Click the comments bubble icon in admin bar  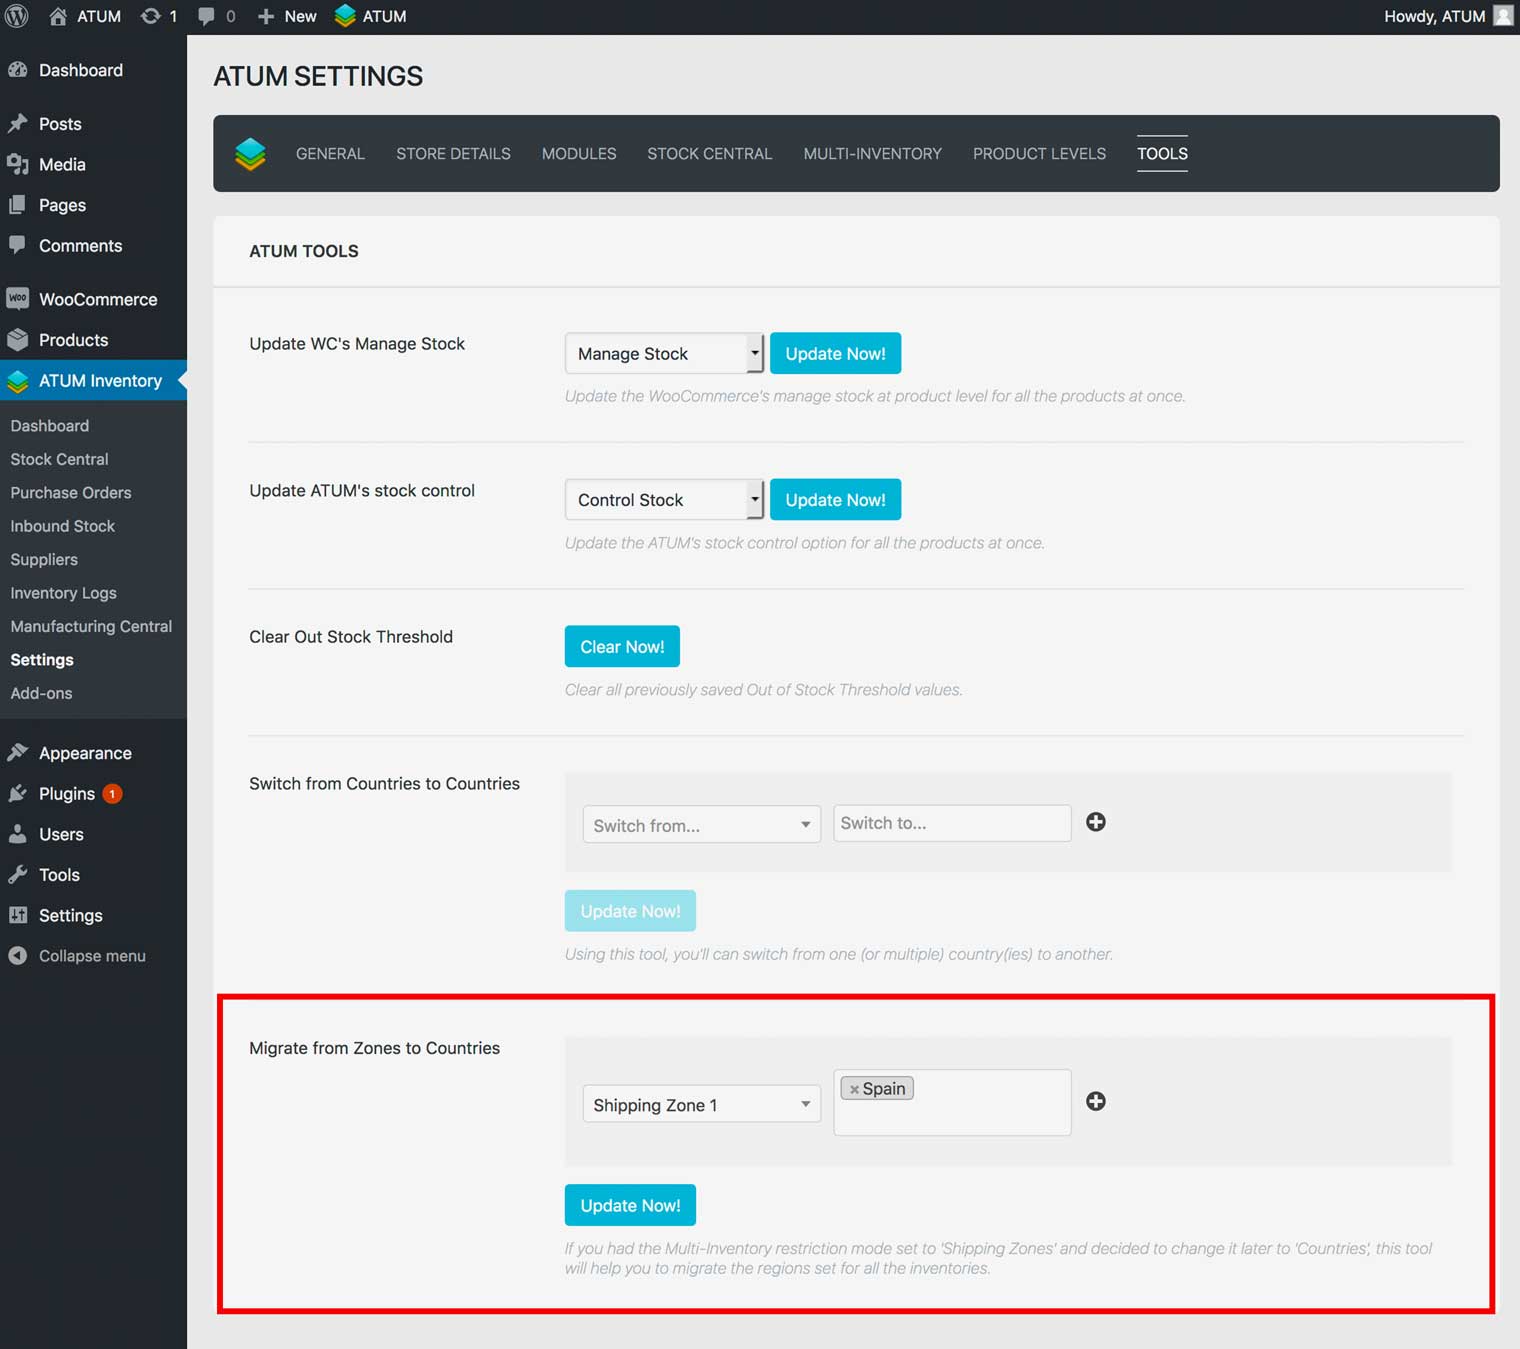pyautogui.click(x=206, y=16)
